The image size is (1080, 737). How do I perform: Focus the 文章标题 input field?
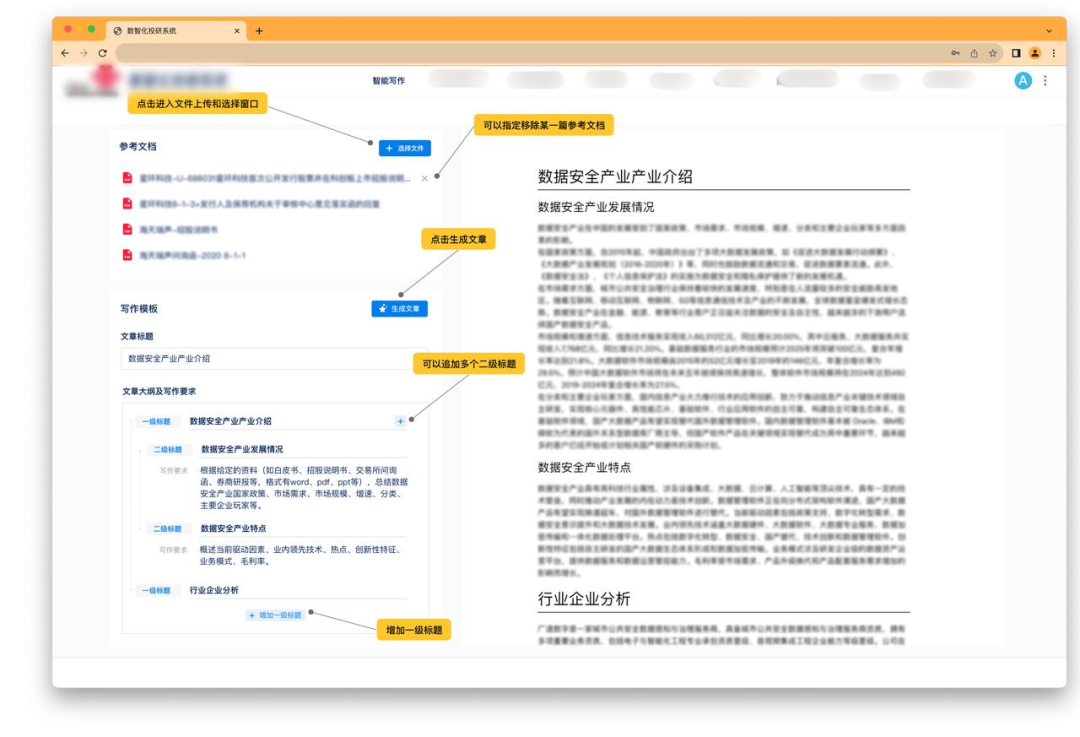pos(274,358)
